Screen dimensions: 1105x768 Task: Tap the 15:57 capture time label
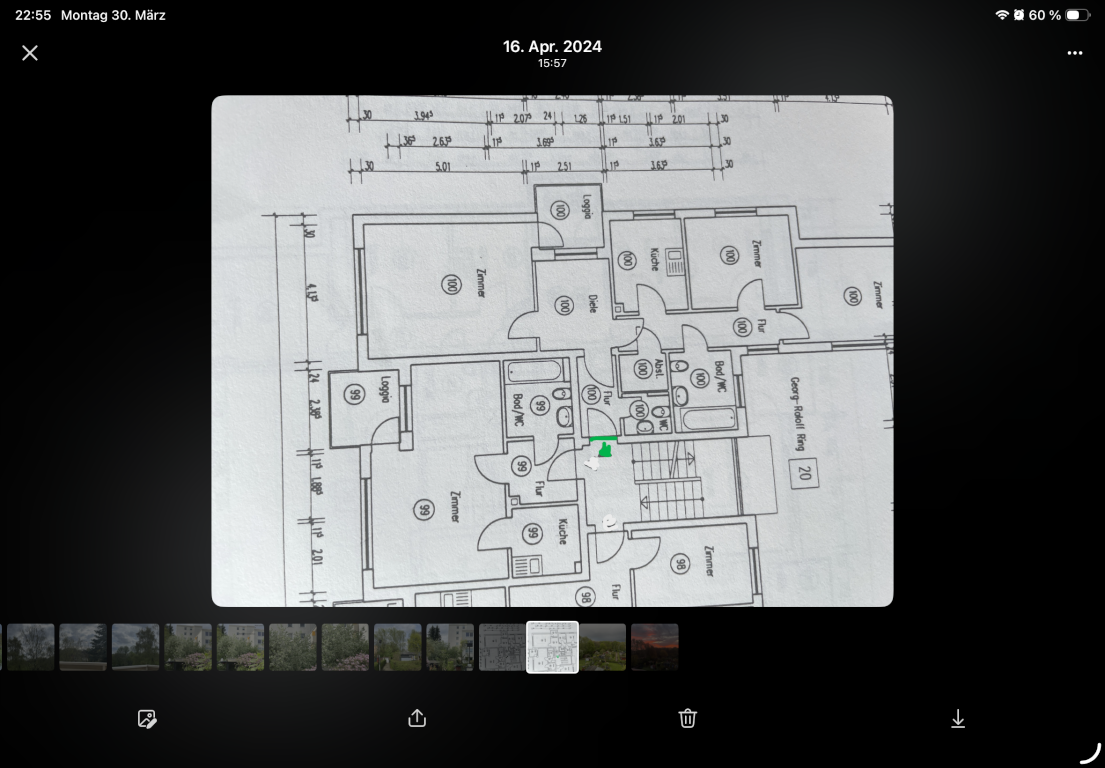tap(552, 63)
